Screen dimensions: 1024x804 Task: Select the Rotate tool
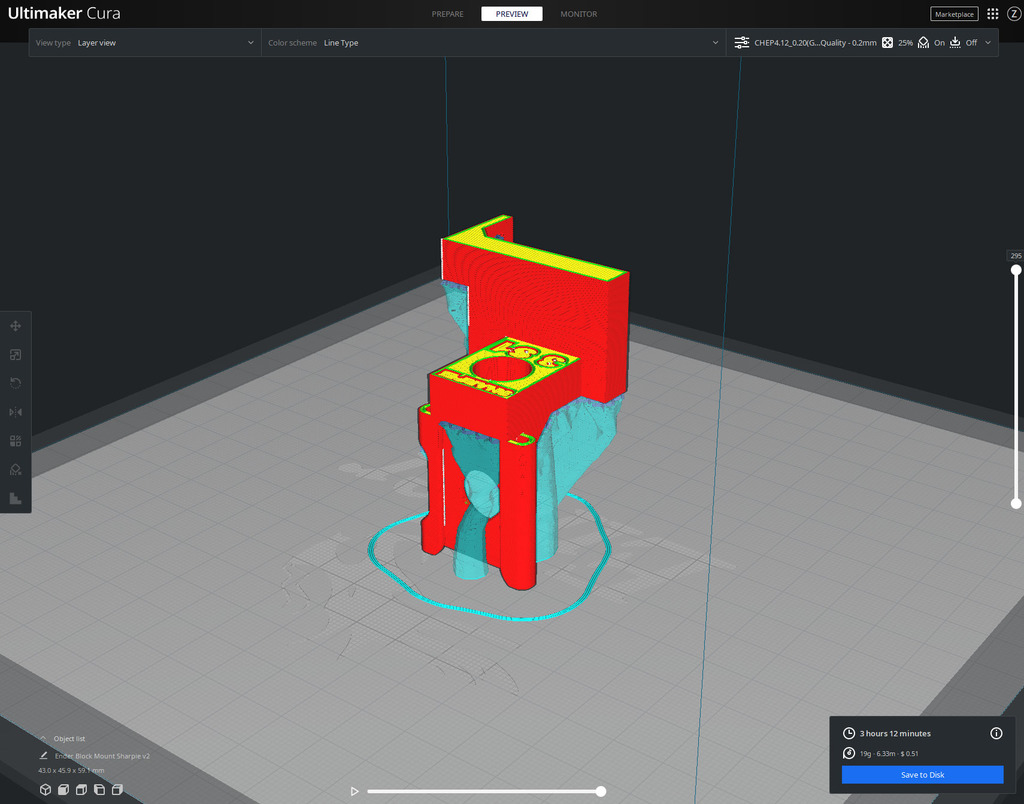[x=15, y=383]
